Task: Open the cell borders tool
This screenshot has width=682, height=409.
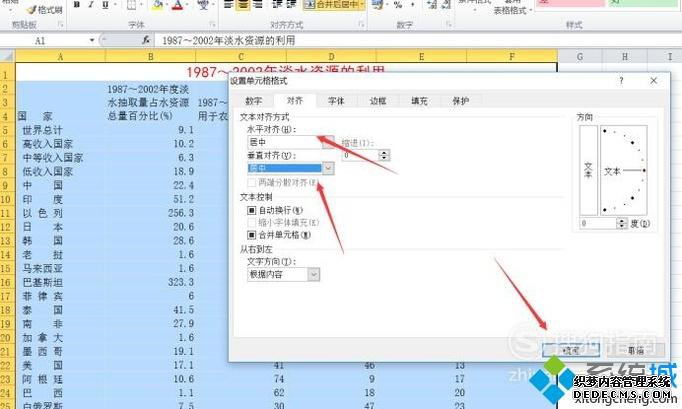Action: pyautogui.click(x=131, y=5)
